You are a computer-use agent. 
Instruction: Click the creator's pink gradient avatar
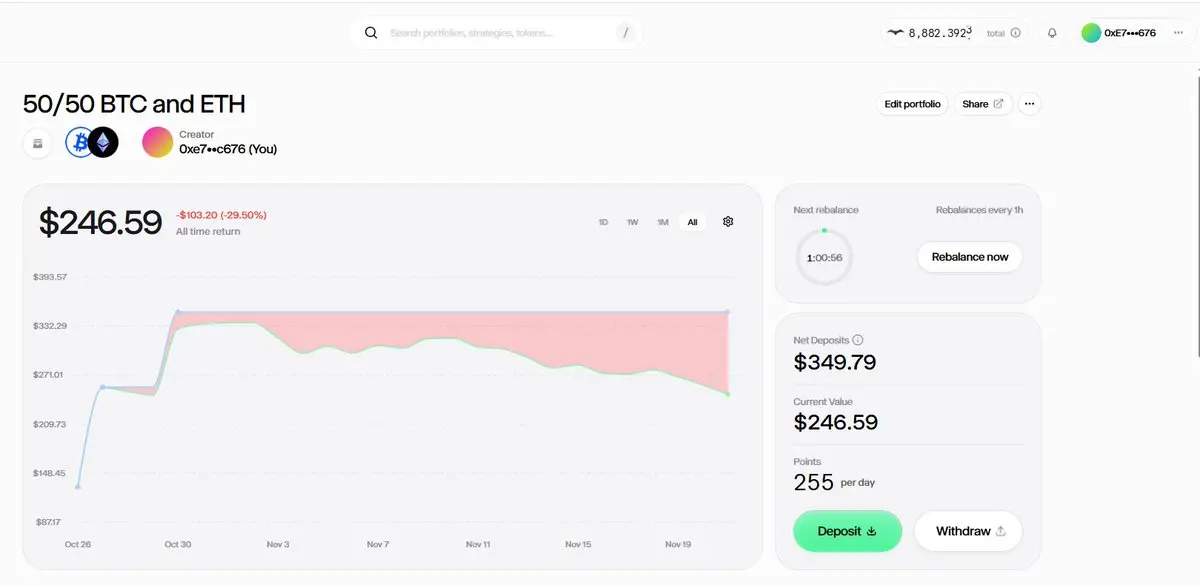158,142
